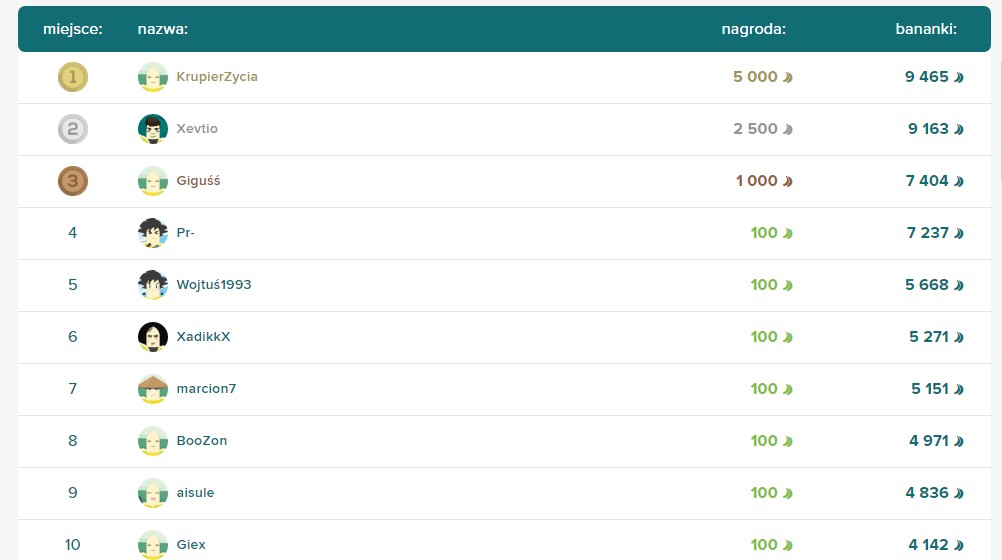Click XadikkX's dark-haired avatar
This screenshot has height=560, width=1002.
point(153,337)
